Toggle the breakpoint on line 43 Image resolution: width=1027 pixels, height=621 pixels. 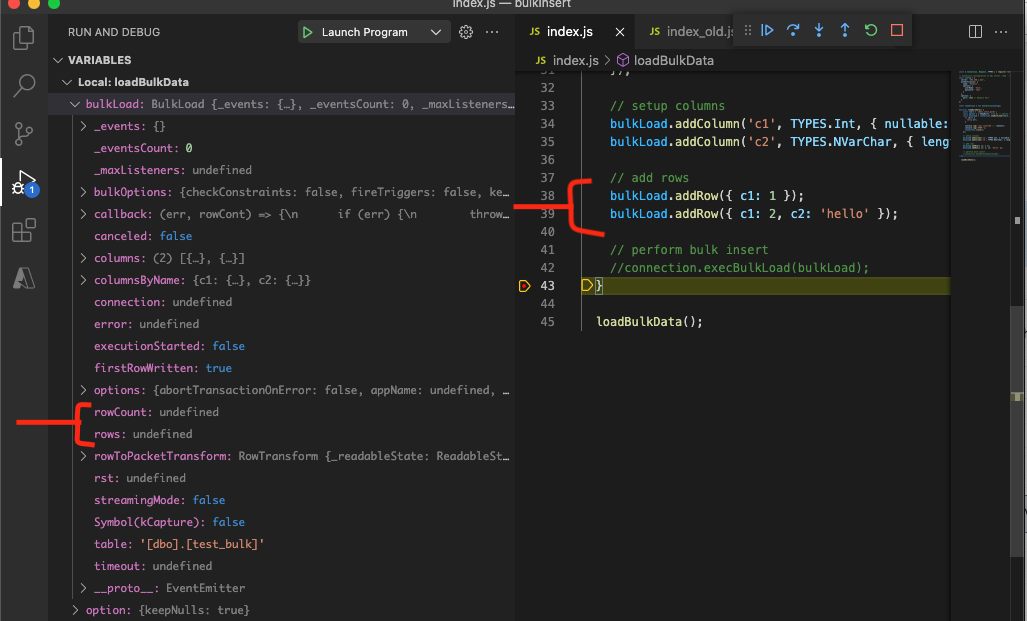(x=524, y=286)
